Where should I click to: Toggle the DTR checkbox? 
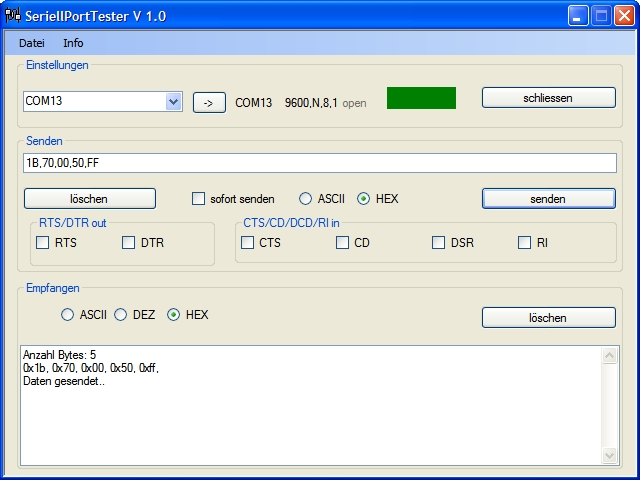129,242
